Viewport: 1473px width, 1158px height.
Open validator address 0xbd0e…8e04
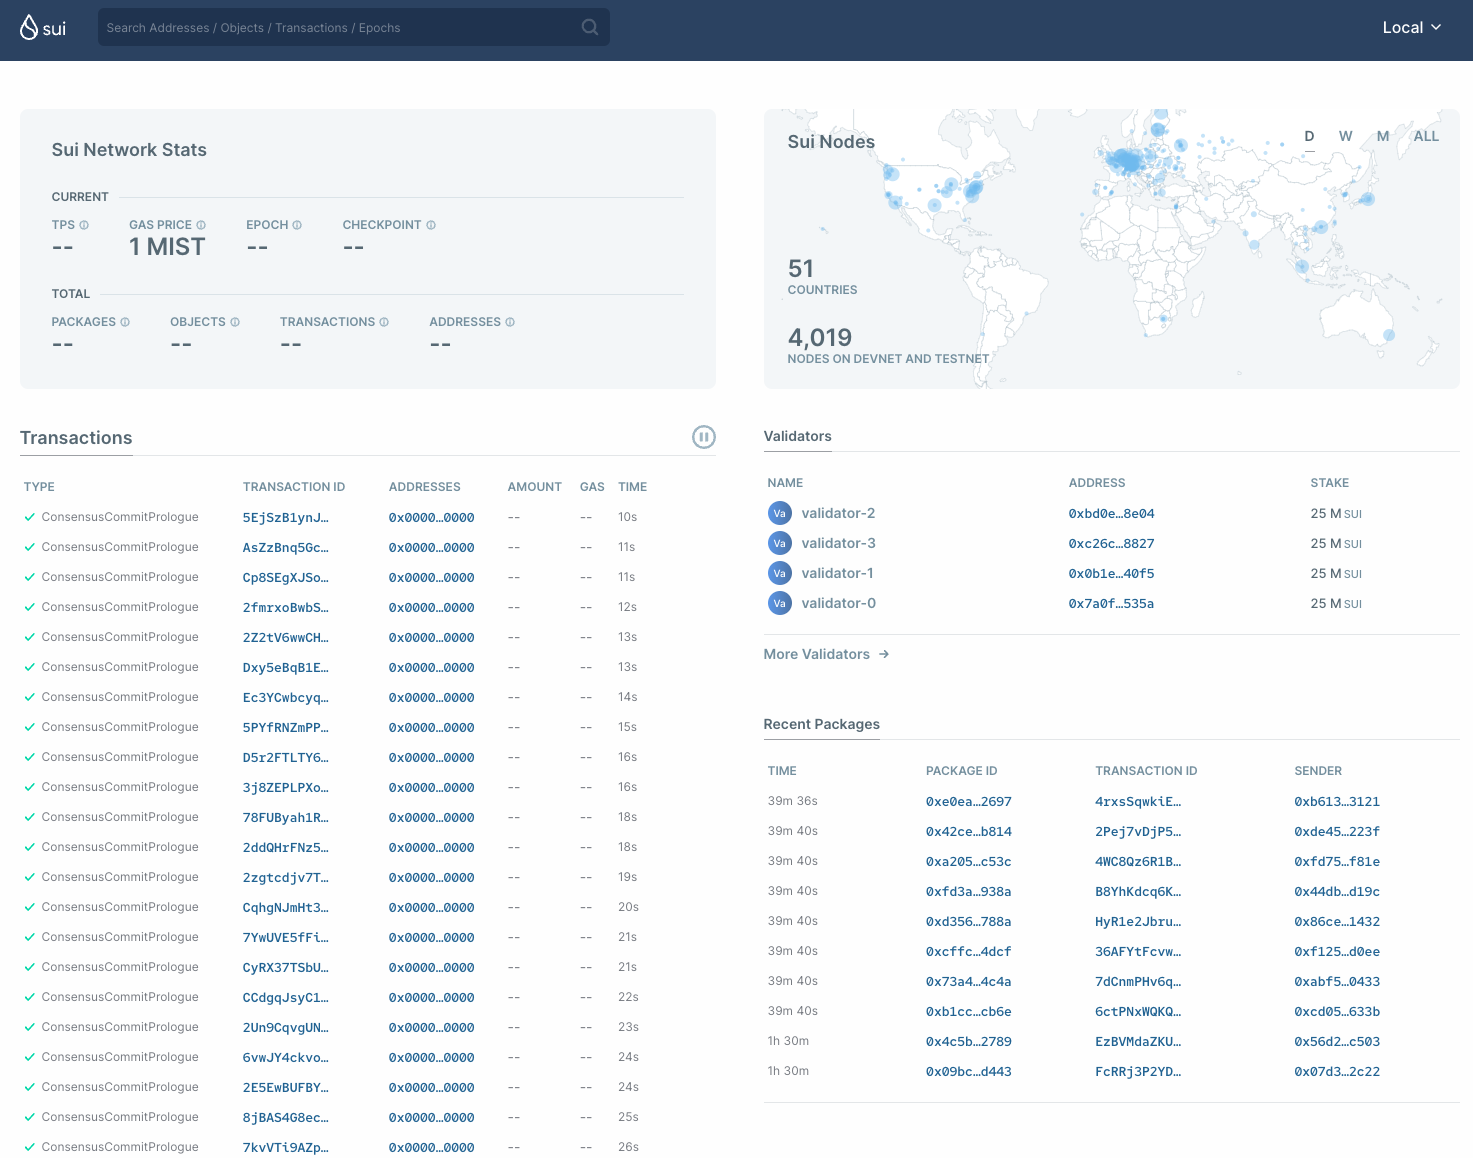click(x=1111, y=513)
